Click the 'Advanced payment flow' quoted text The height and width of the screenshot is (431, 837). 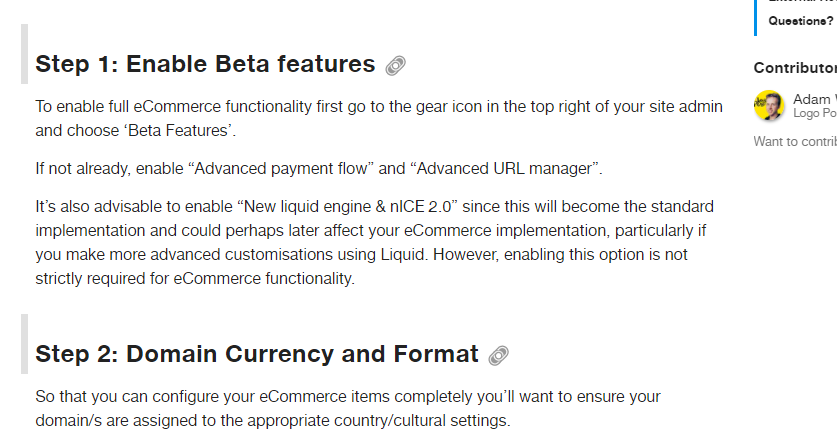click(x=281, y=169)
